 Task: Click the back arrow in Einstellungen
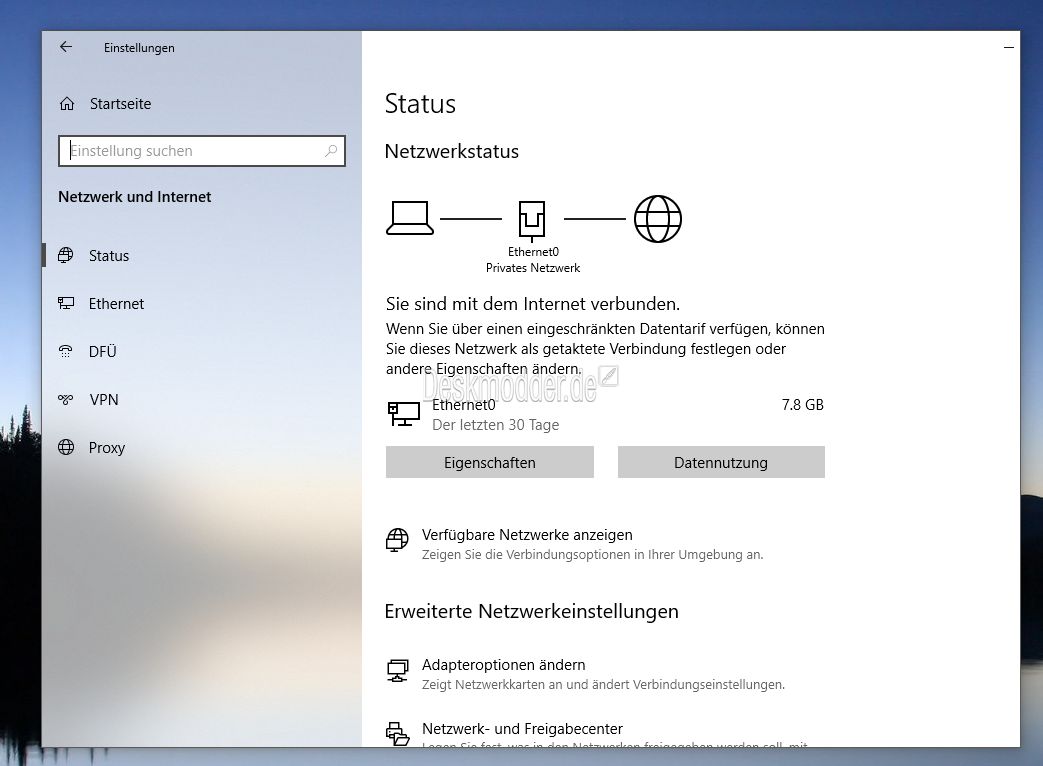tap(66, 47)
